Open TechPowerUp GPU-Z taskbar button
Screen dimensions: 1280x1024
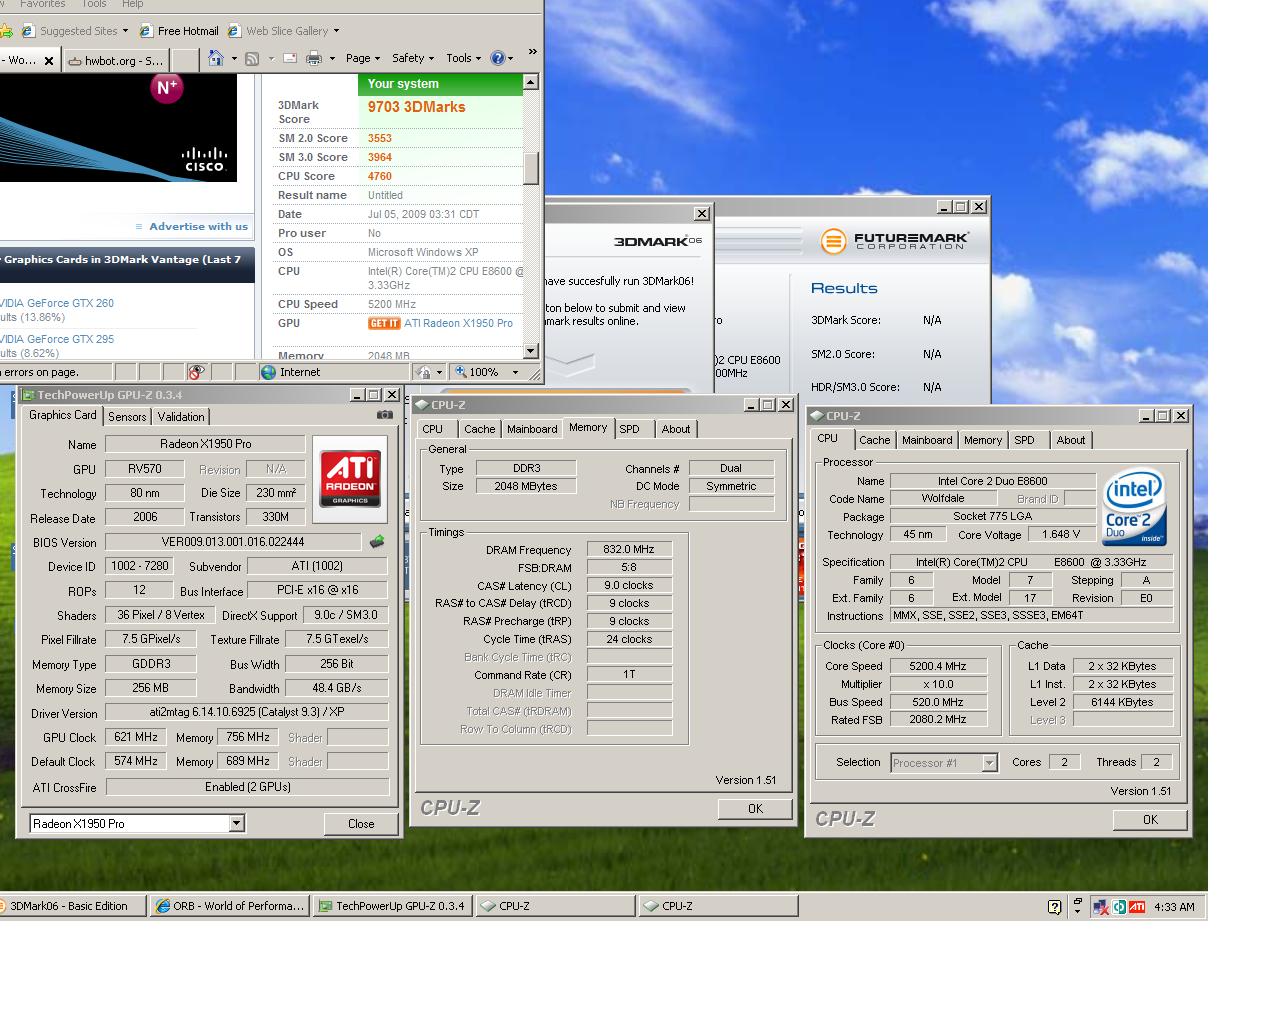(391, 906)
